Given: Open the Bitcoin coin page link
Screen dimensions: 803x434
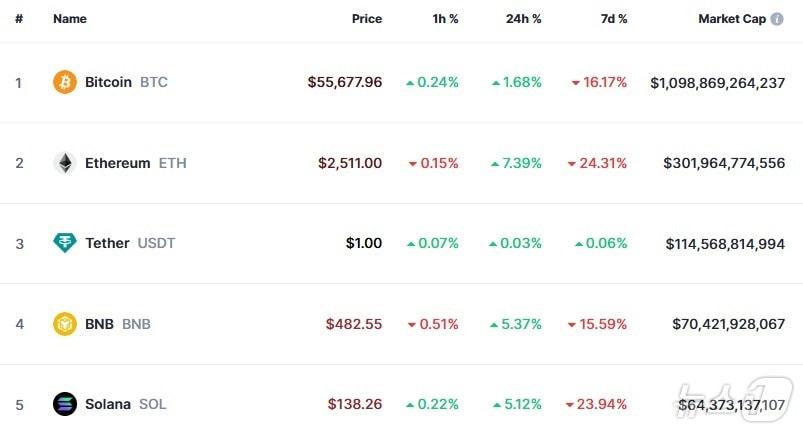Looking at the screenshot, I should 108,82.
